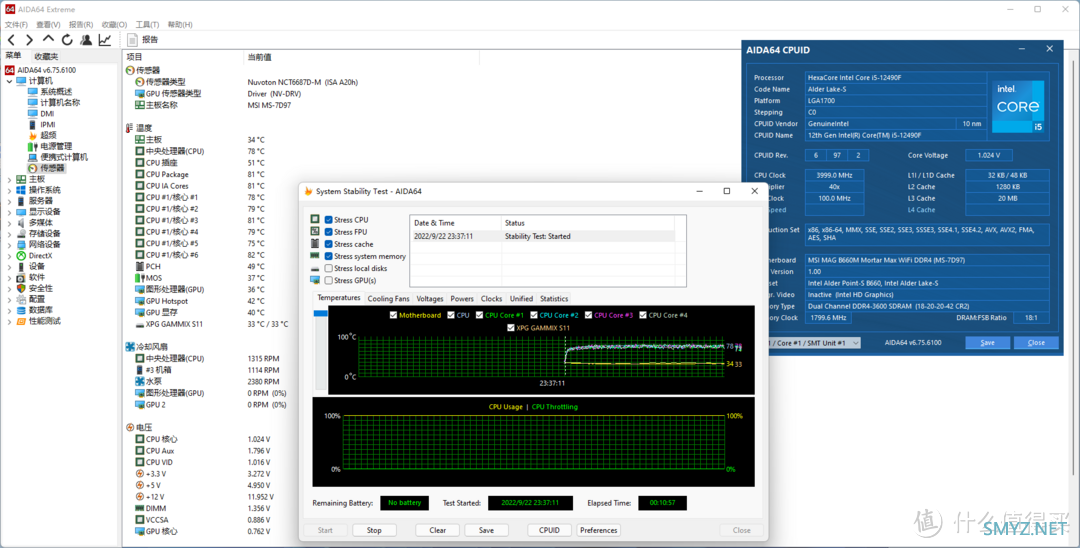The width and height of the screenshot is (1080, 548).
Task: Uncheck Stress system memory checkbox
Action: 329,256
